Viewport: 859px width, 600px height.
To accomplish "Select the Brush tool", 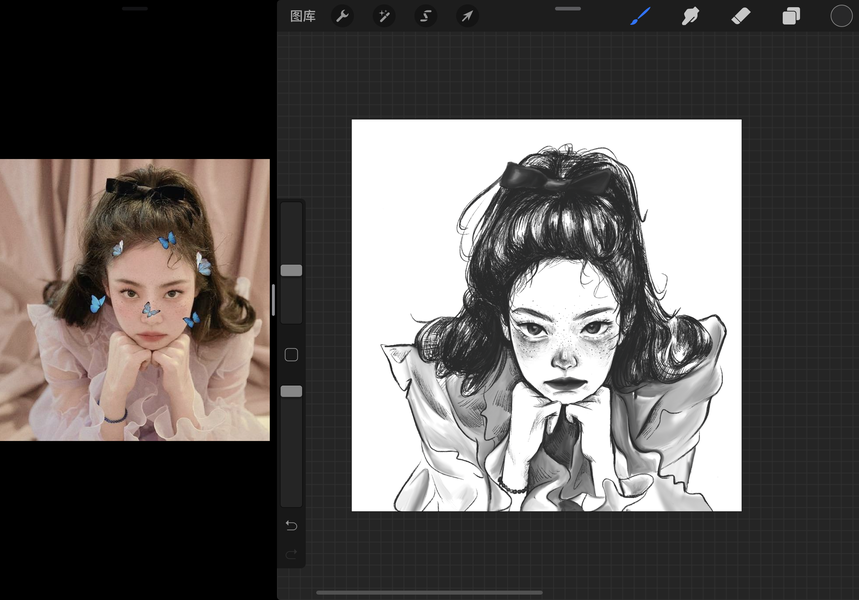I will pos(640,16).
